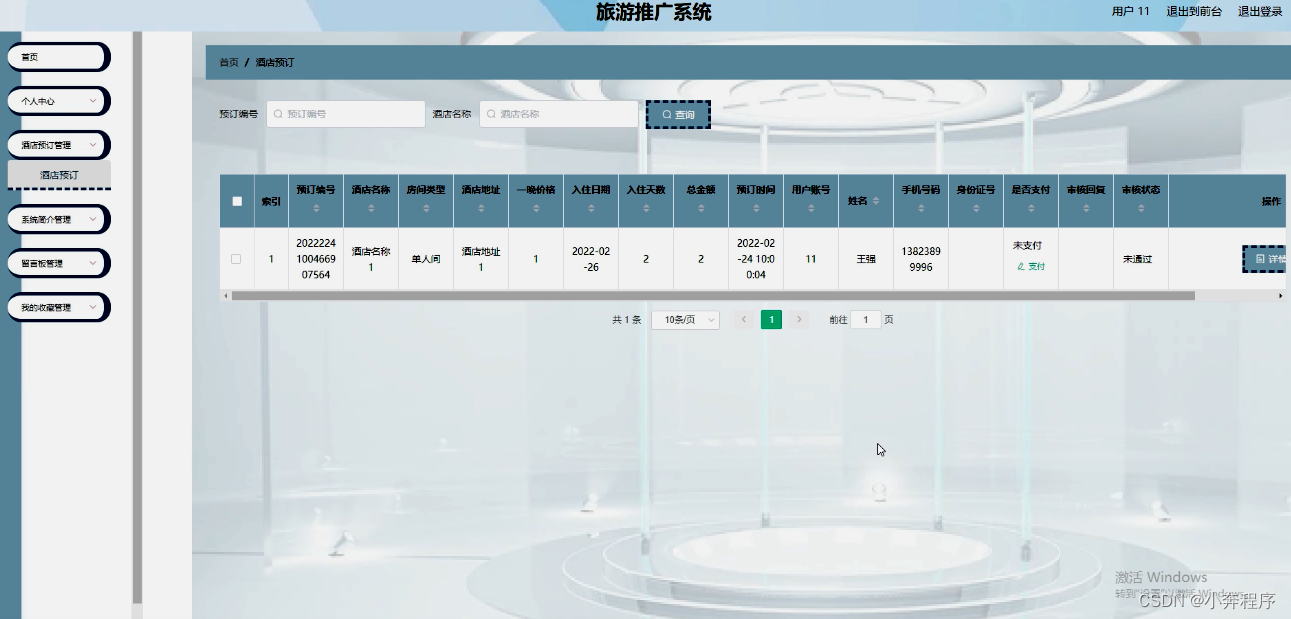Click the 王强 name cell
Viewport: 1291px width, 619px height.
coord(866,259)
